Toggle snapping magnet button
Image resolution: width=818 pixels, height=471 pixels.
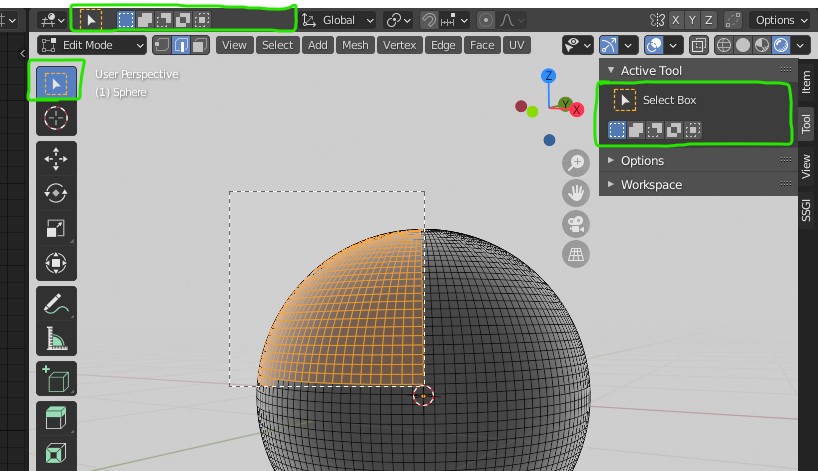point(429,20)
